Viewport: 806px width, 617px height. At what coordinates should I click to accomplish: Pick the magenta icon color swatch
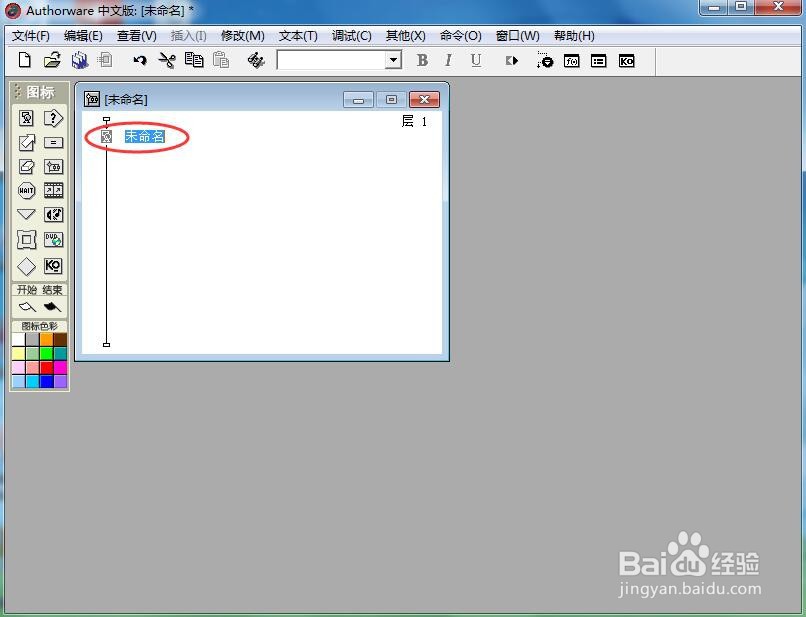(x=60, y=367)
